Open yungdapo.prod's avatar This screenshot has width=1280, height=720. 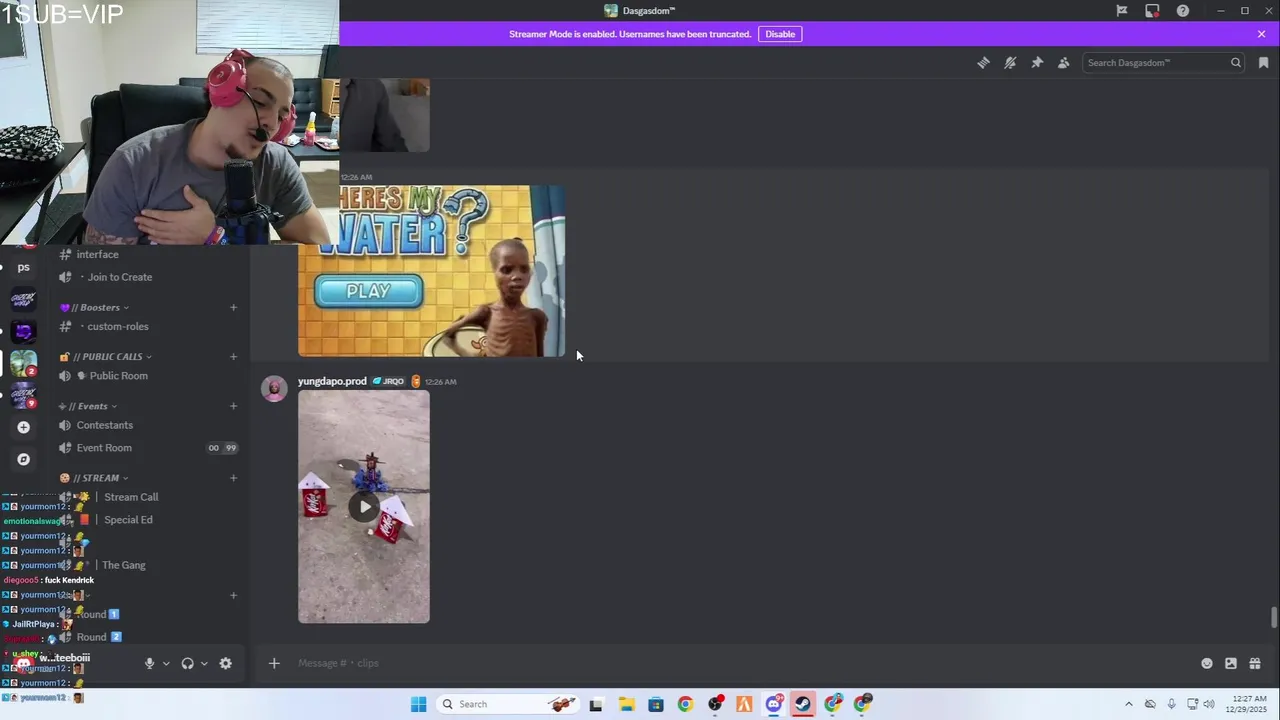[274, 389]
